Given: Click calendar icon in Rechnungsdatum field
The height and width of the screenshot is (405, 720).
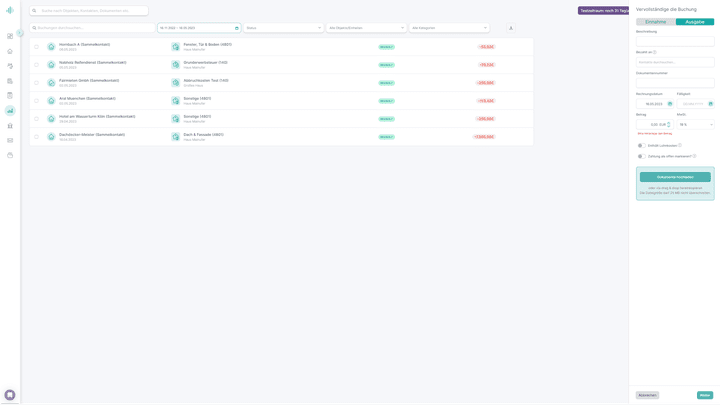Looking at the screenshot, I should click(x=670, y=104).
